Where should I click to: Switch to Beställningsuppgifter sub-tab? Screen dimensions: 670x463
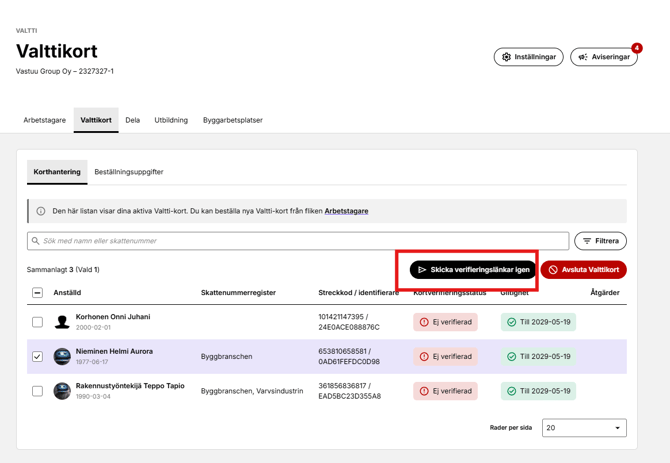129,172
